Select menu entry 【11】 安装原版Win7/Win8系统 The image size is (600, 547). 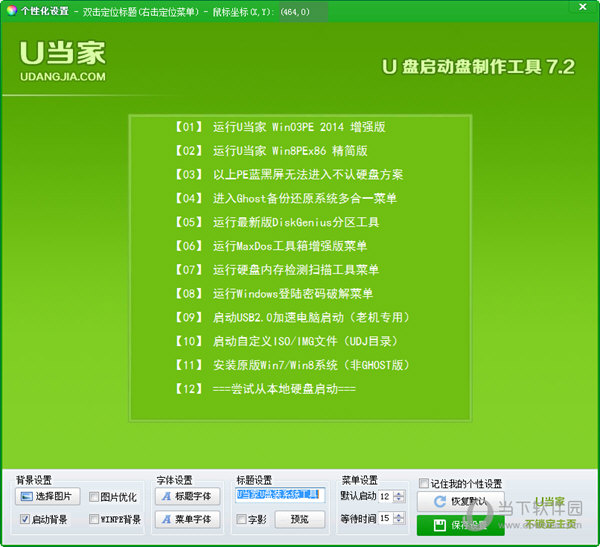pyautogui.click(x=292, y=365)
